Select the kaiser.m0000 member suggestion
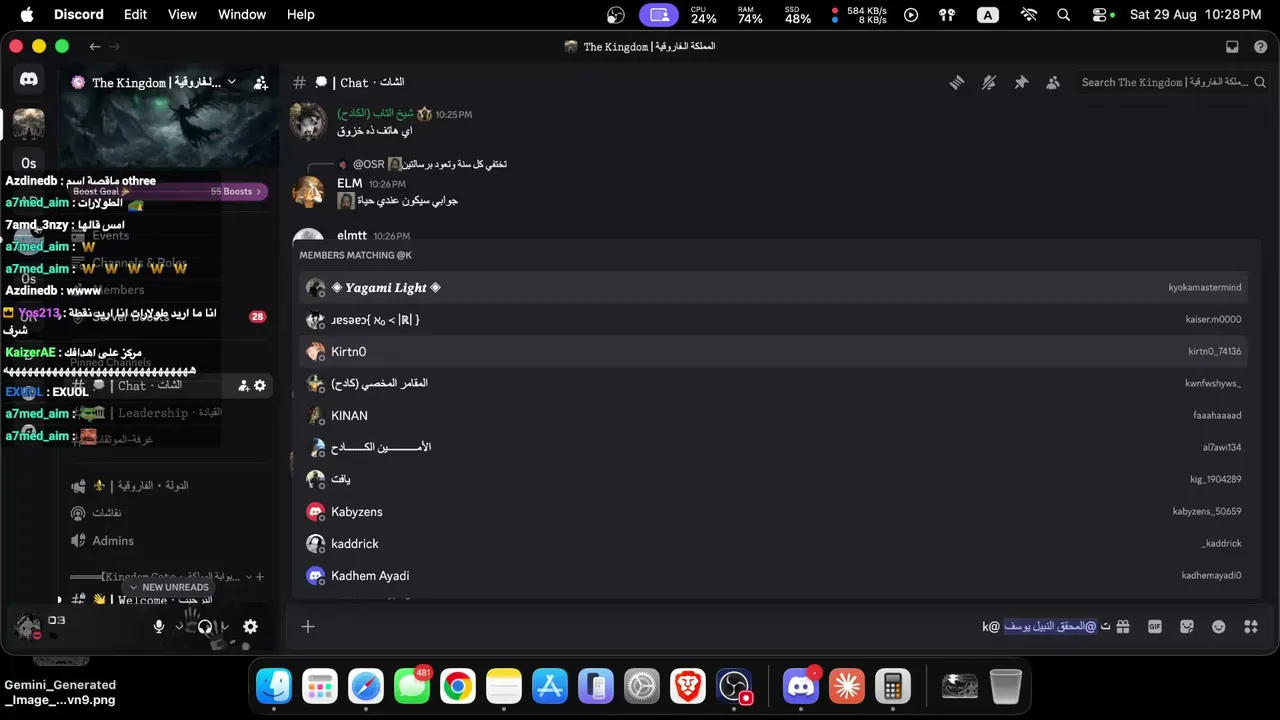Viewport: 1280px width, 720px height. tap(773, 319)
